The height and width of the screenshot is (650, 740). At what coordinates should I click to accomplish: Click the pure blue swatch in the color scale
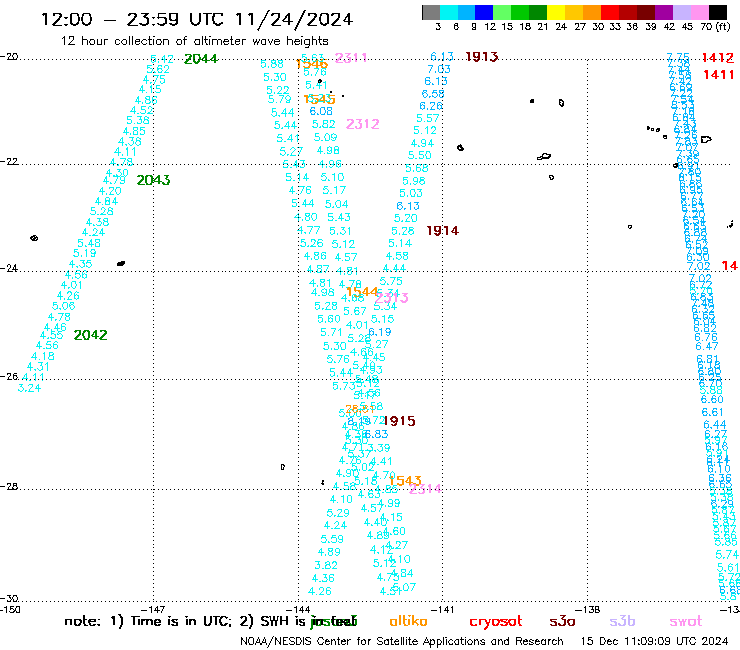tap(484, 12)
